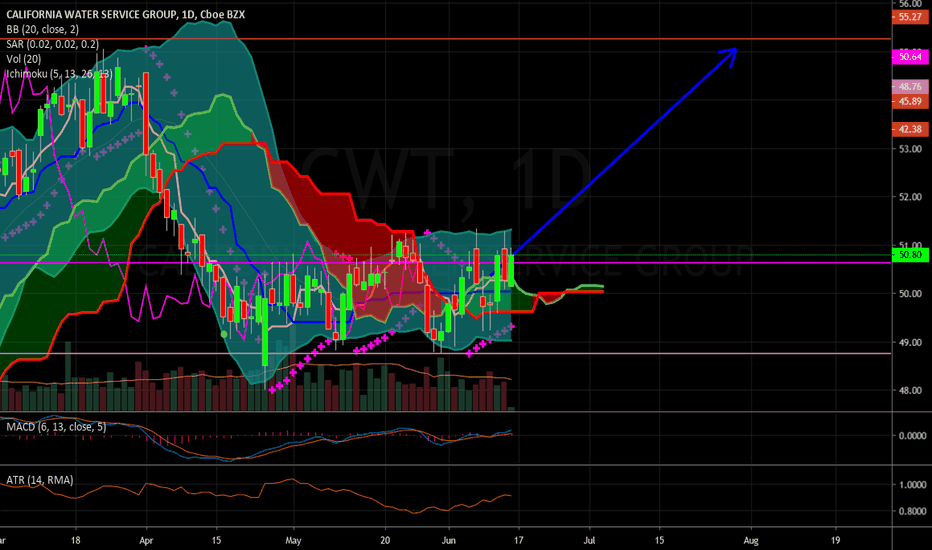
Task: Click the 48.76 pink price tag
Action: click(x=910, y=87)
